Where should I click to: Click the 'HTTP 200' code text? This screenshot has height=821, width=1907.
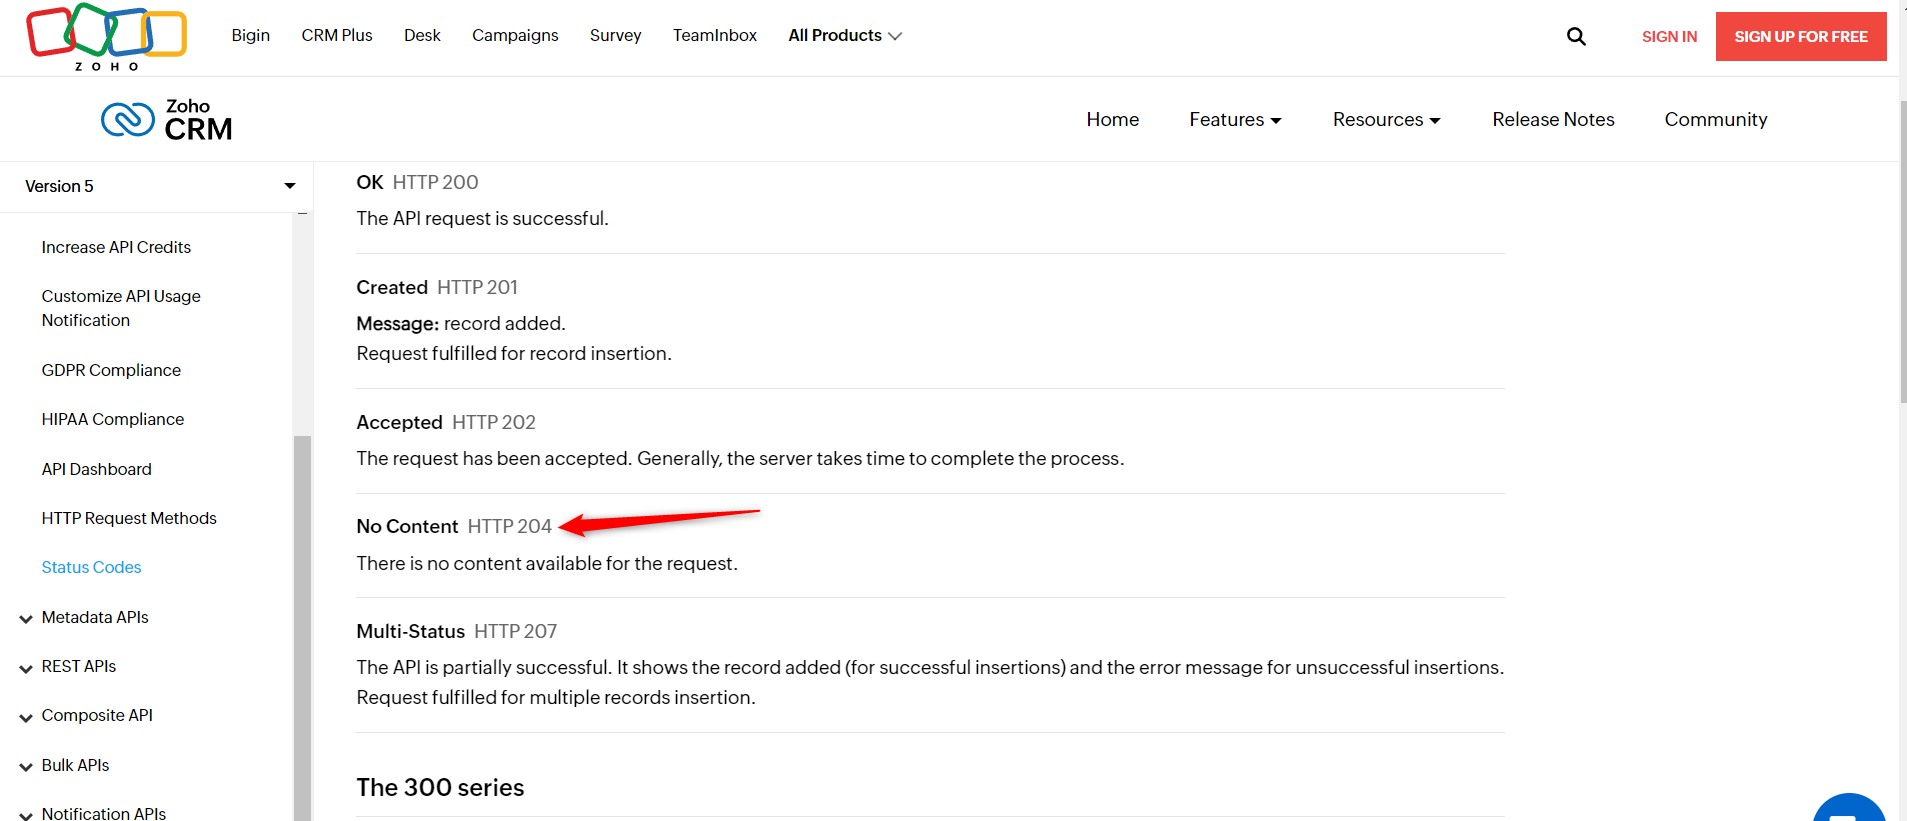pyautogui.click(x=435, y=183)
